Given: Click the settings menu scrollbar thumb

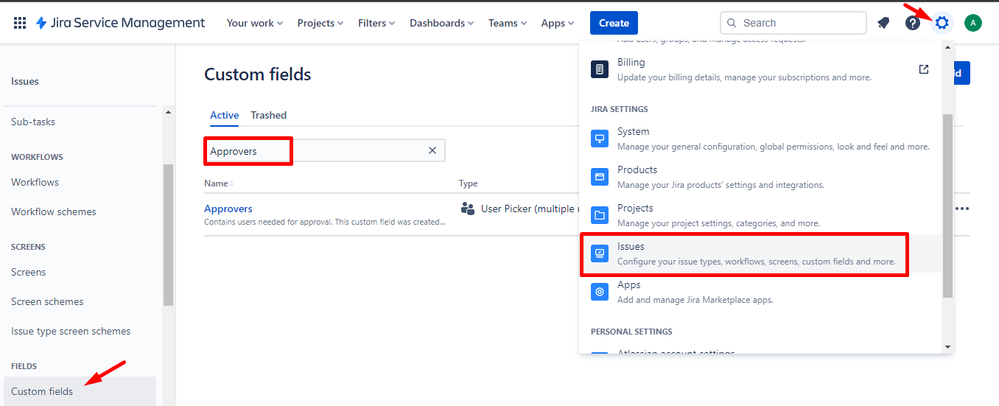Looking at the screenshot, I should pos(947,206).
